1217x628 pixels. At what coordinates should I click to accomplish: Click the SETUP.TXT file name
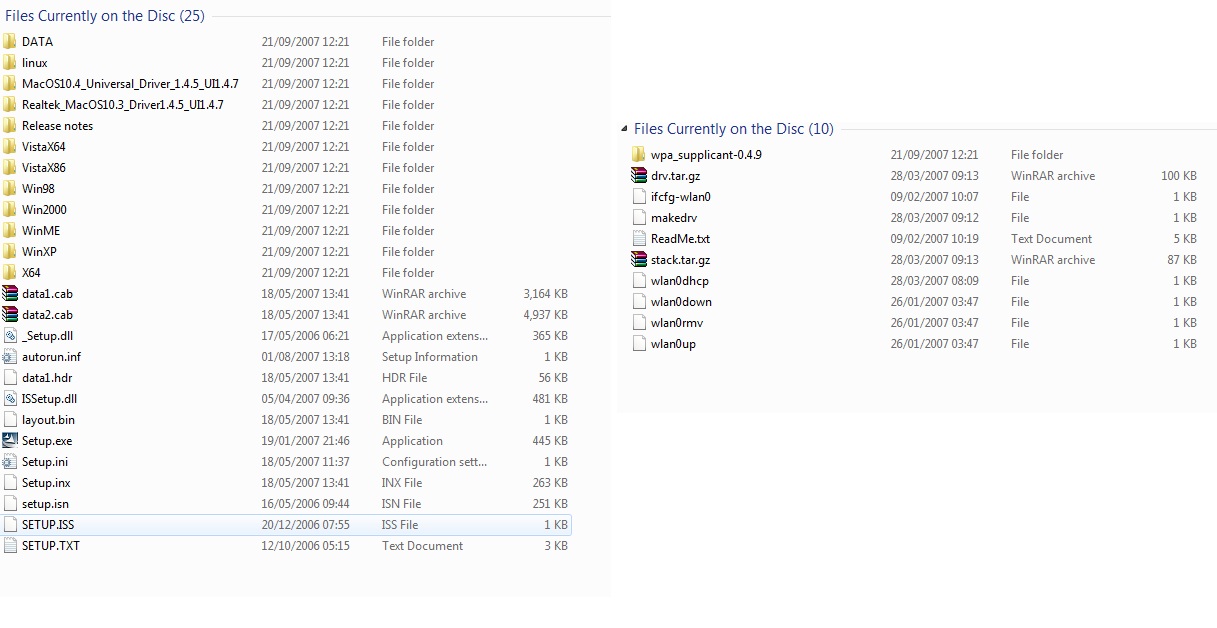[x=50, y=546]
